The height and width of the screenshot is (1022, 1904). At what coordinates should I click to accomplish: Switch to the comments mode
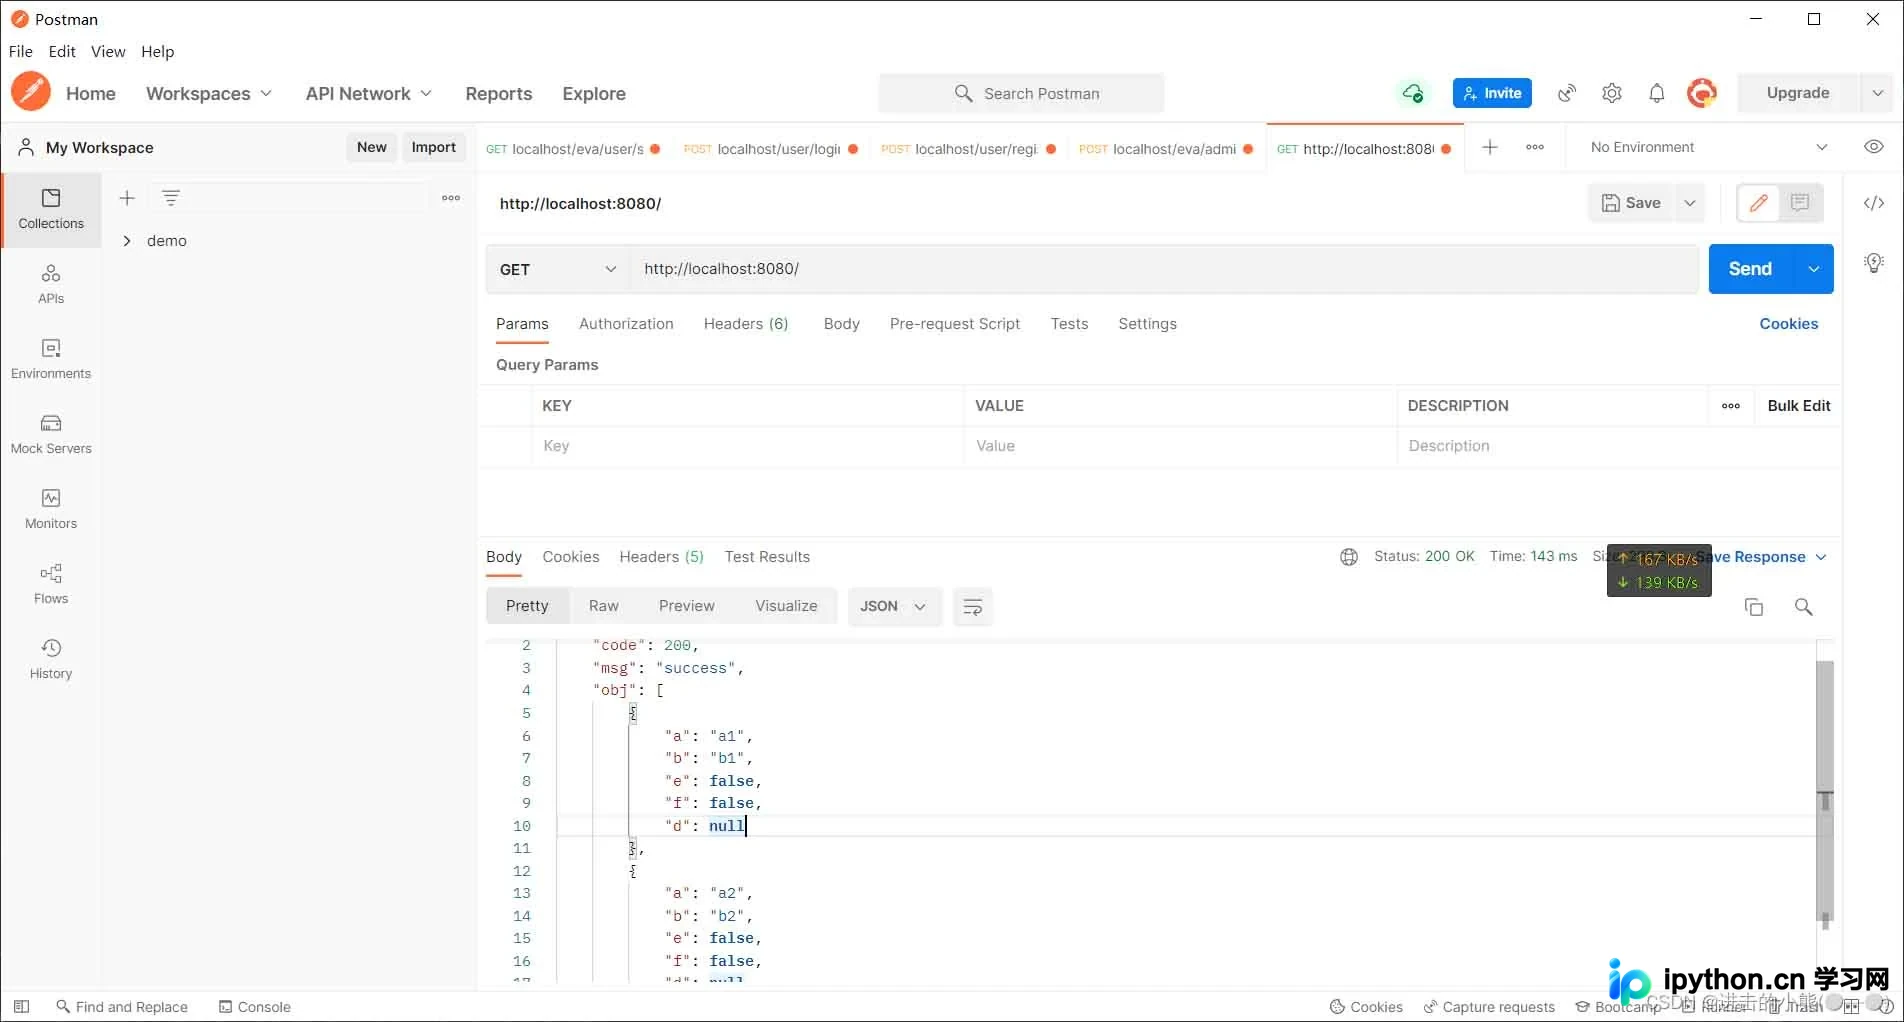pos(1800,203)
